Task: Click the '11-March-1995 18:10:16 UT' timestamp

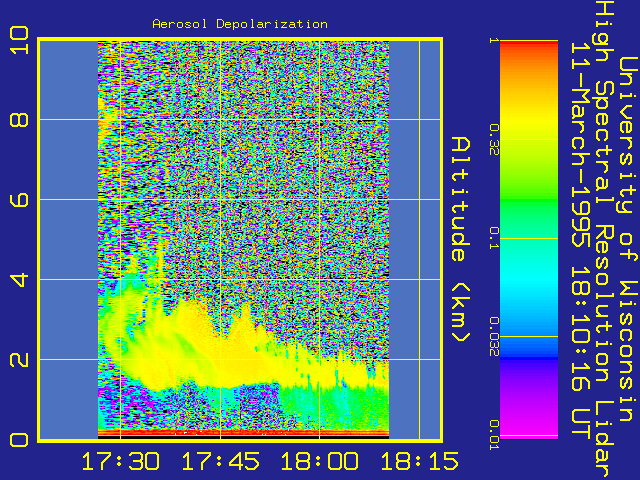Action: click(581, 241)
